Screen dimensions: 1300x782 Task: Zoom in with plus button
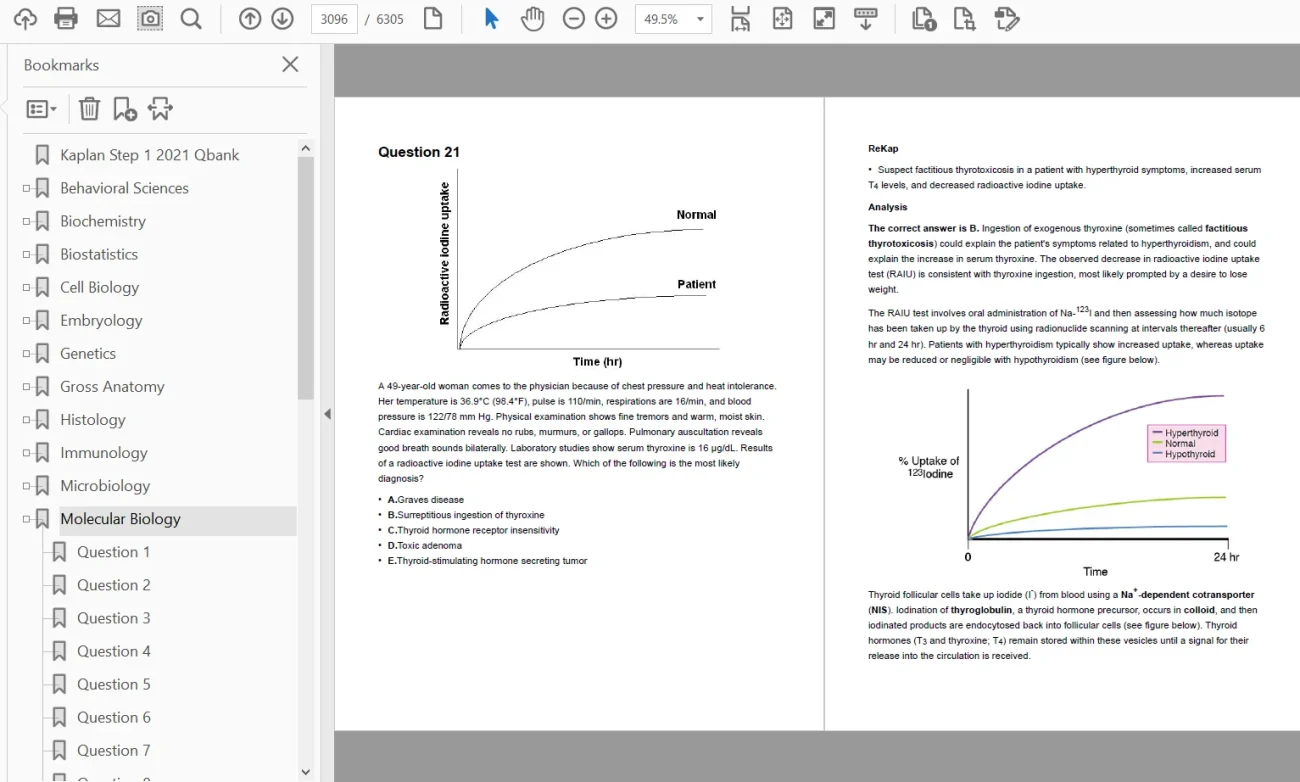pos(606,18)
